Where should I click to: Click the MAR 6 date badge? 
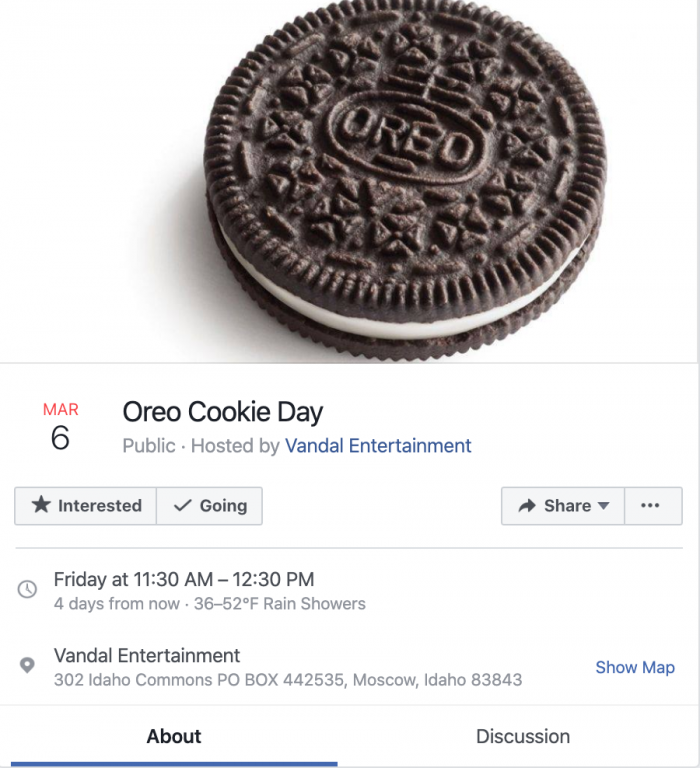coord(60,427)
